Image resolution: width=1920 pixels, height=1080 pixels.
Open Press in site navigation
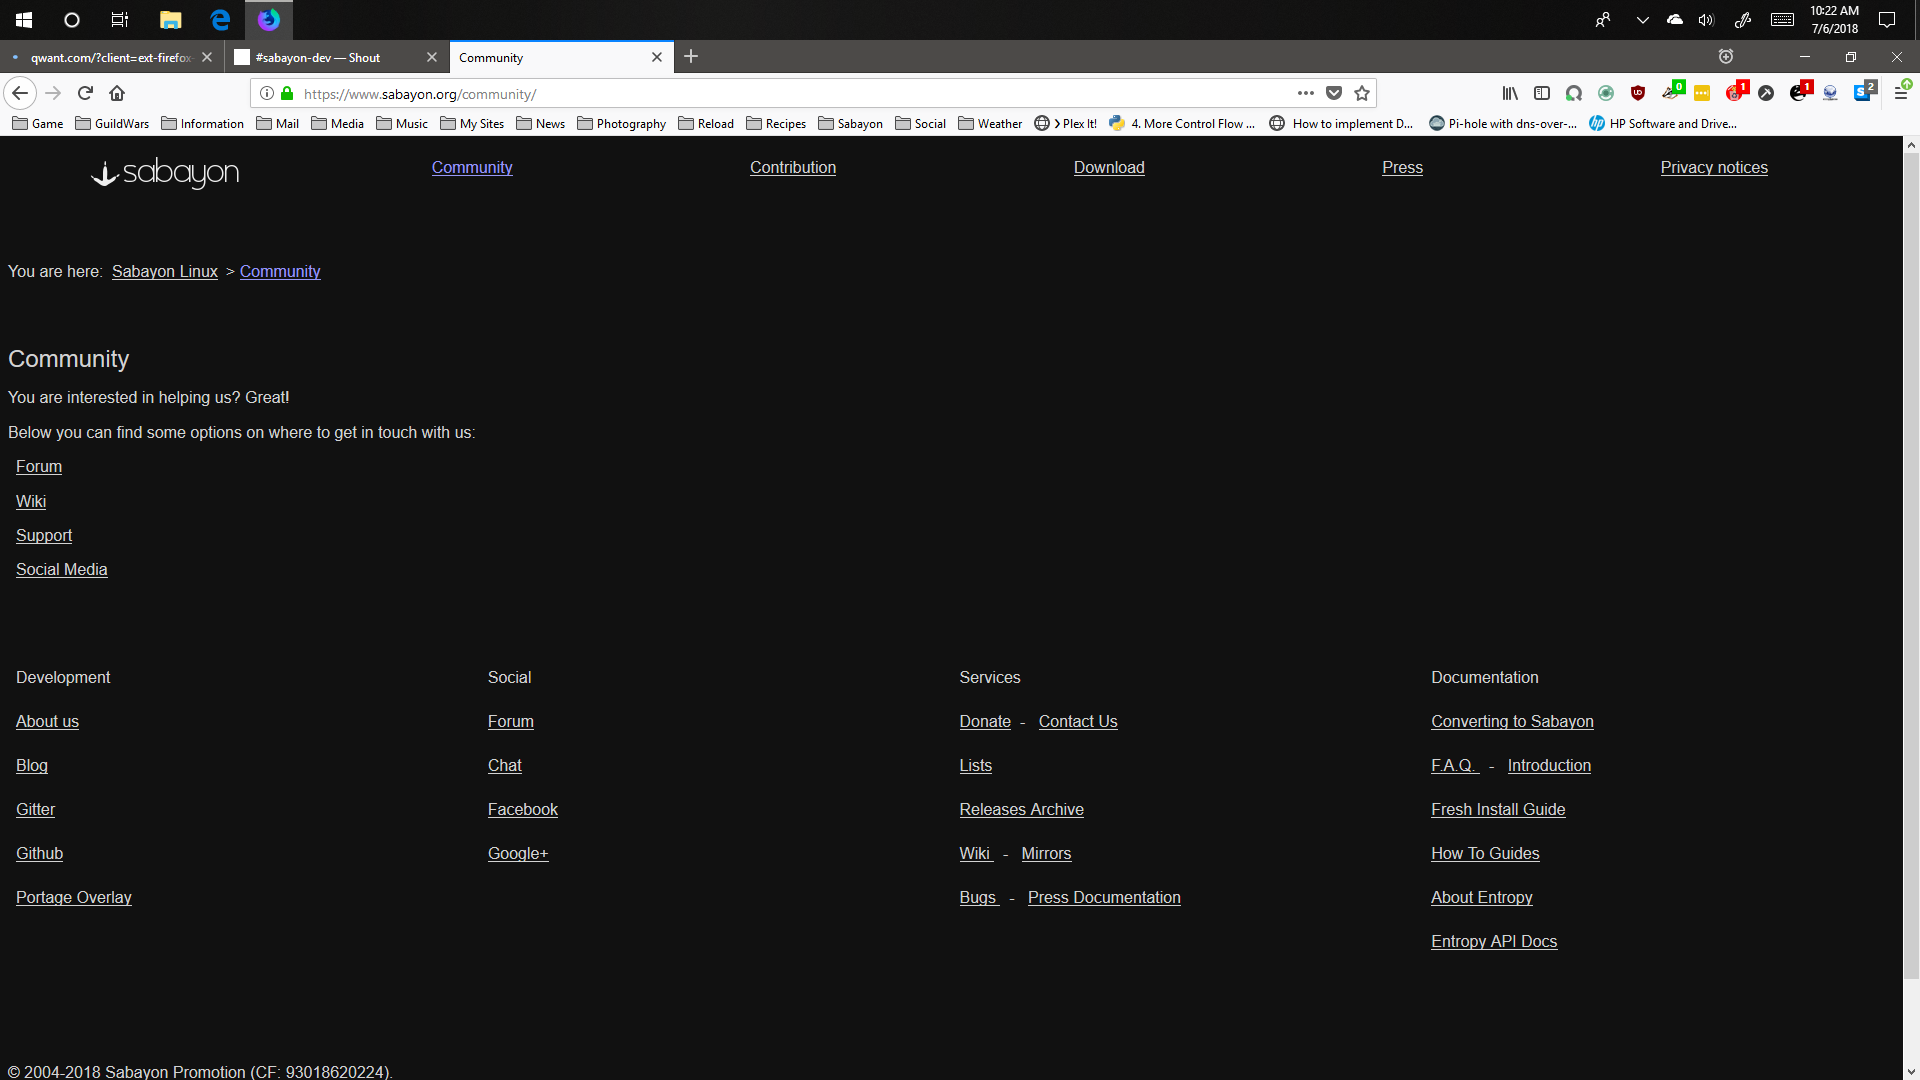(x=1402, y=167)
